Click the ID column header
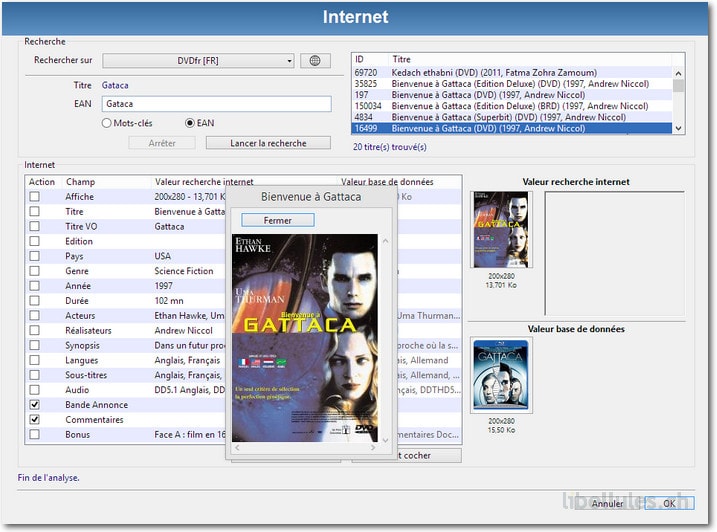Screen dimensions: 717x532 pos(370,59)
